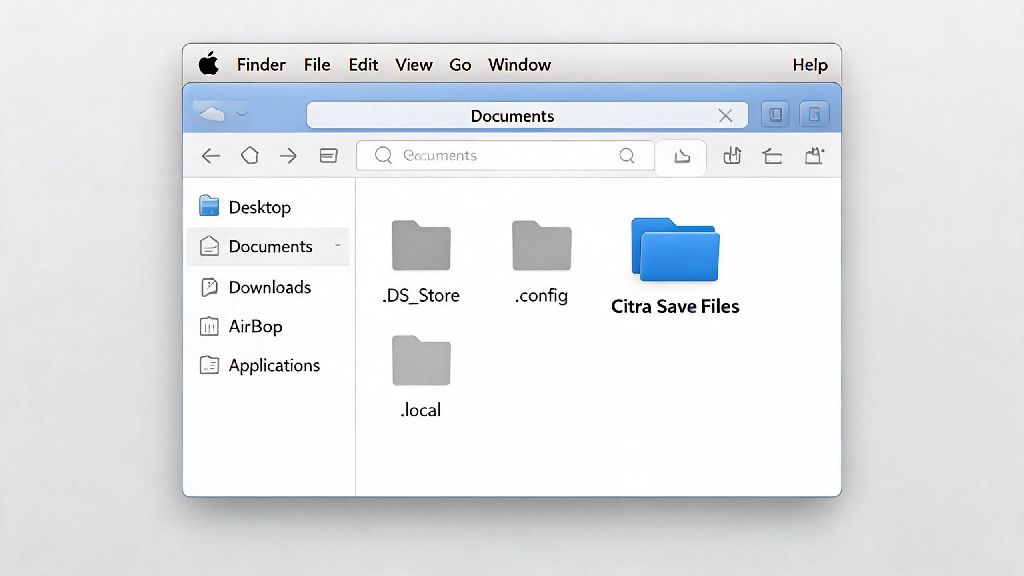The image size is (1024, 576).
Task: Click the ".local" file name
Action: coord(421,410)
